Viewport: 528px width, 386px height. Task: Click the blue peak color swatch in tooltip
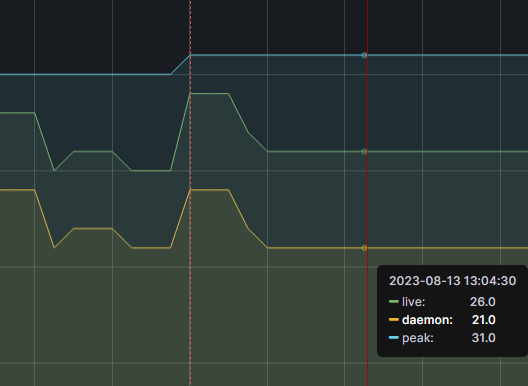tap(394, 337)
